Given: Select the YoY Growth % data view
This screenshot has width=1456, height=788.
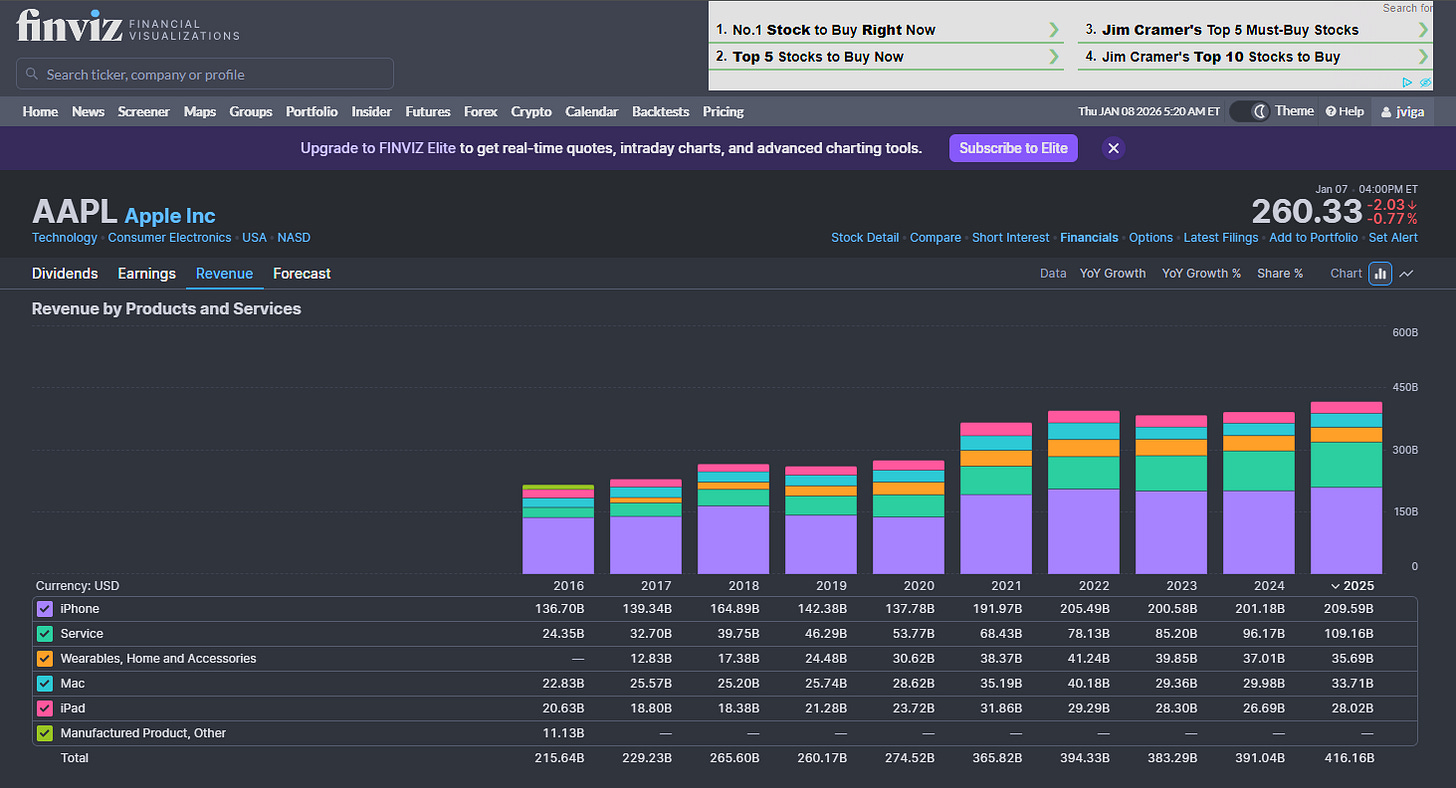Looking at the screenshot, I should click(x=1201, y=273).
